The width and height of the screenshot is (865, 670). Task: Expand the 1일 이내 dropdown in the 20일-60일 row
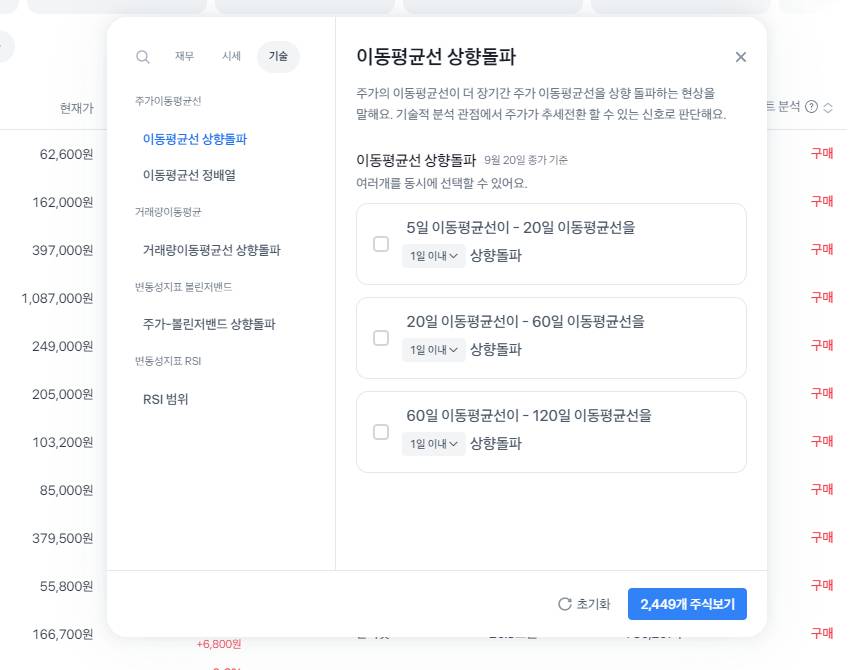pyautogui.click(x=433, y=349)
